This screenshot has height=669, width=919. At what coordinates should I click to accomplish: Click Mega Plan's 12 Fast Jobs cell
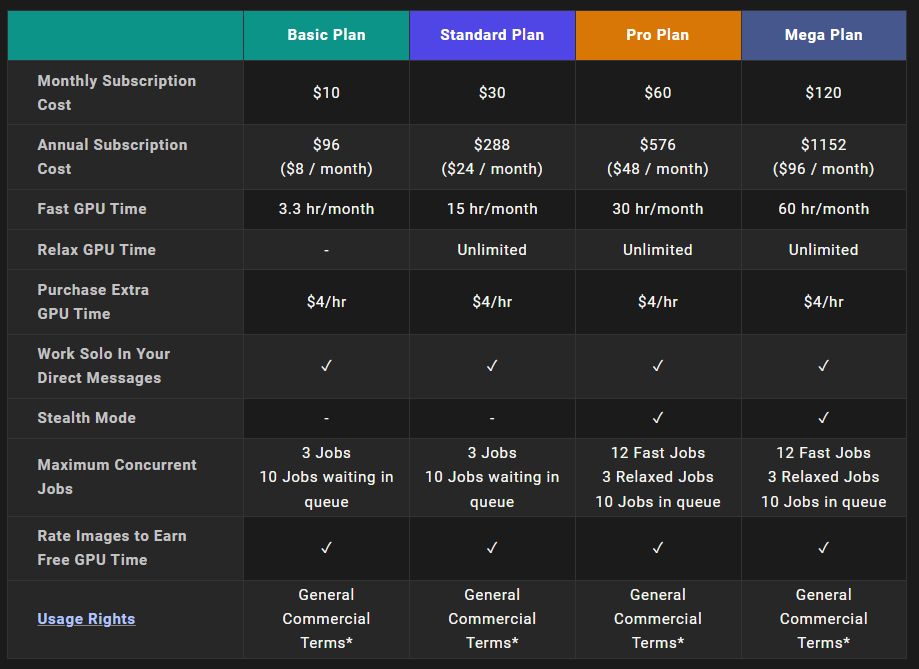click(x=823, y=477)
